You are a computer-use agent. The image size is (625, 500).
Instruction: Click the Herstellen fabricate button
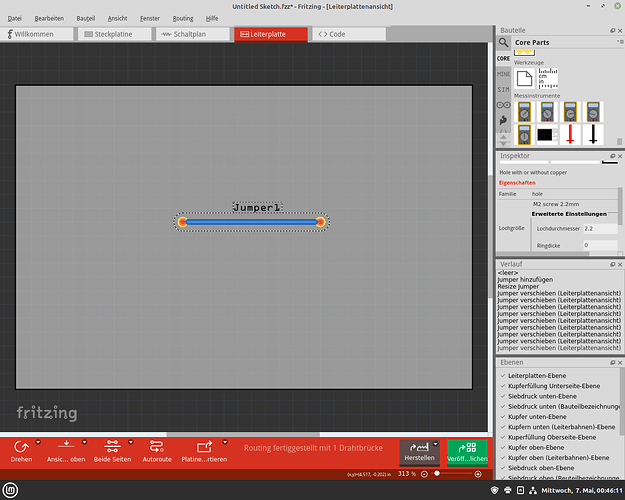(419, 452)
